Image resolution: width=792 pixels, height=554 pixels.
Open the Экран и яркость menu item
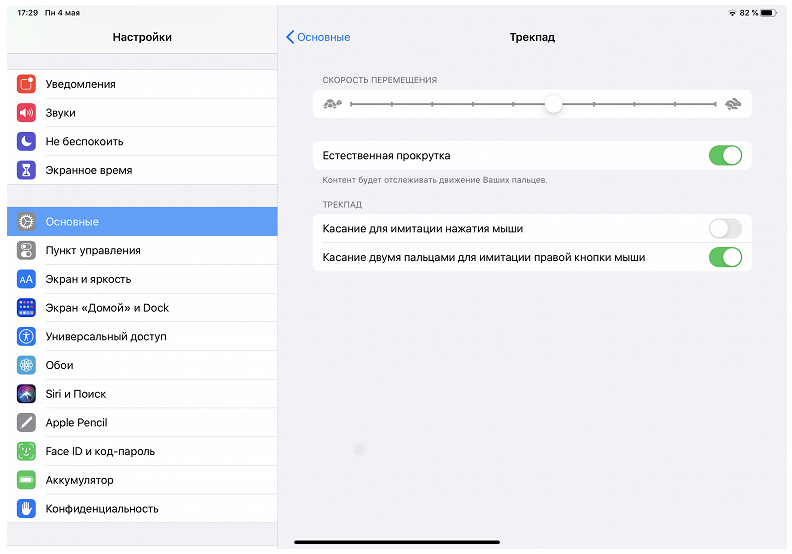[142, 279]
